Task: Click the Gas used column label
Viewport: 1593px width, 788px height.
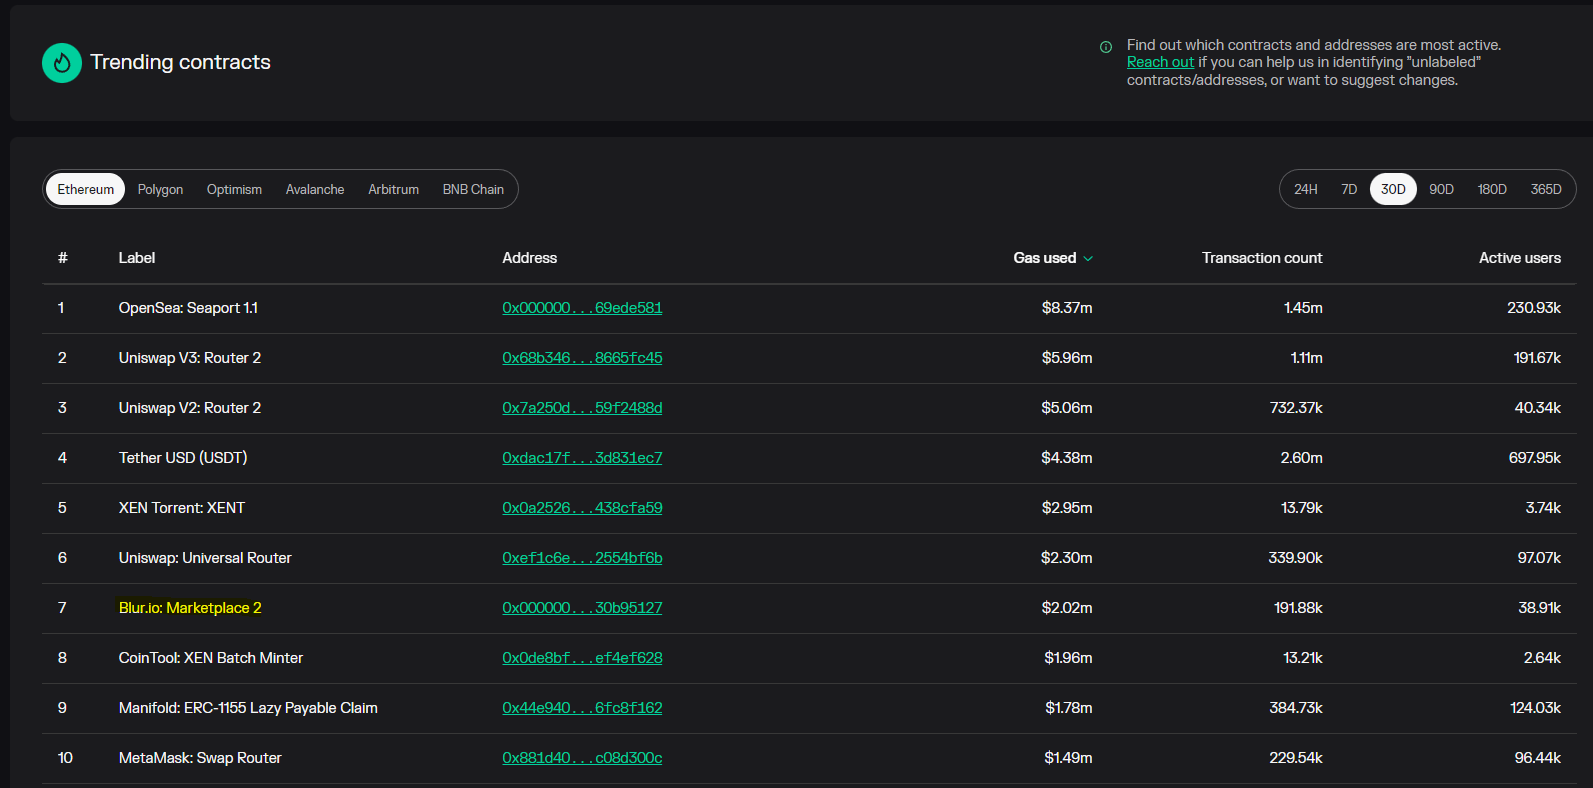Action: (x=1045, y=258)
